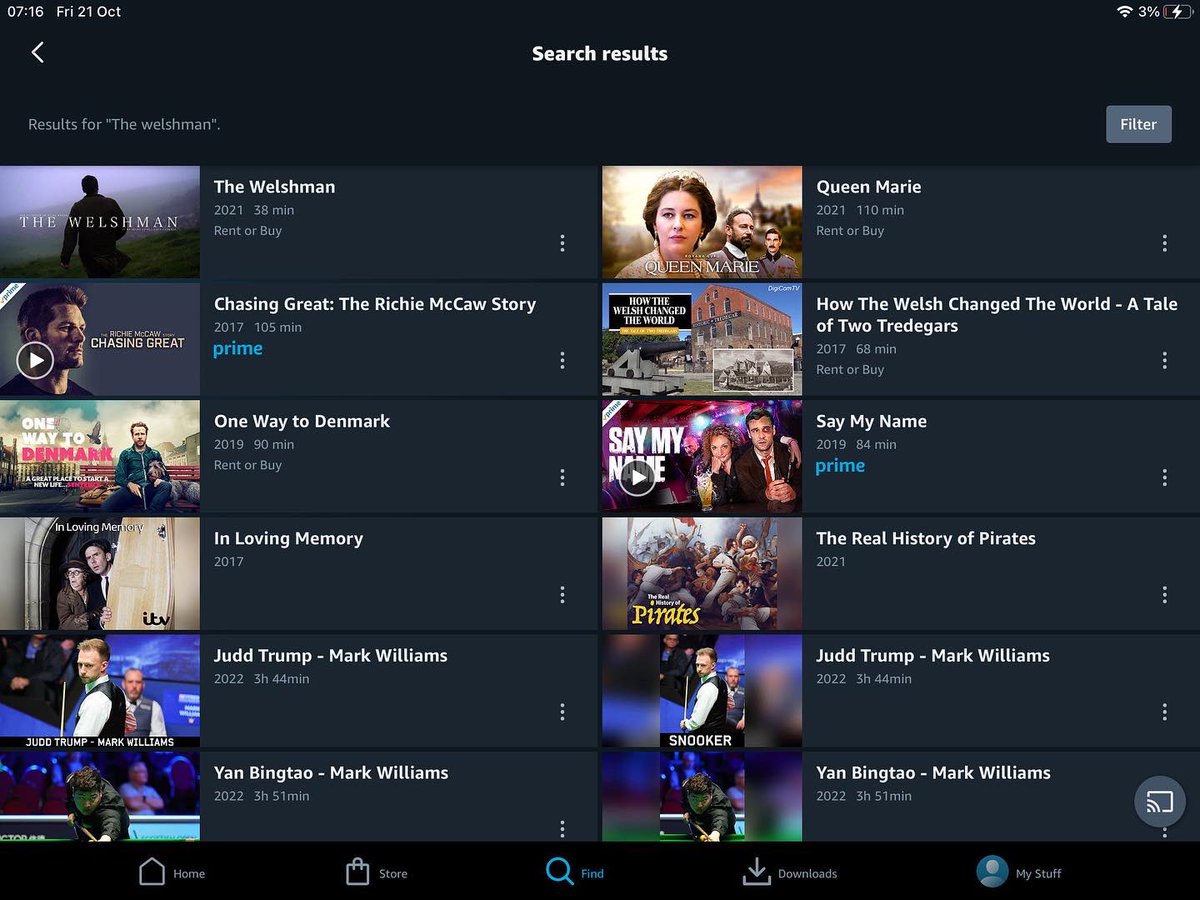The image size is (1200, 900).
Task: Open How The Welsh Changed The World thumbnail
Action: tap(702, 339)
